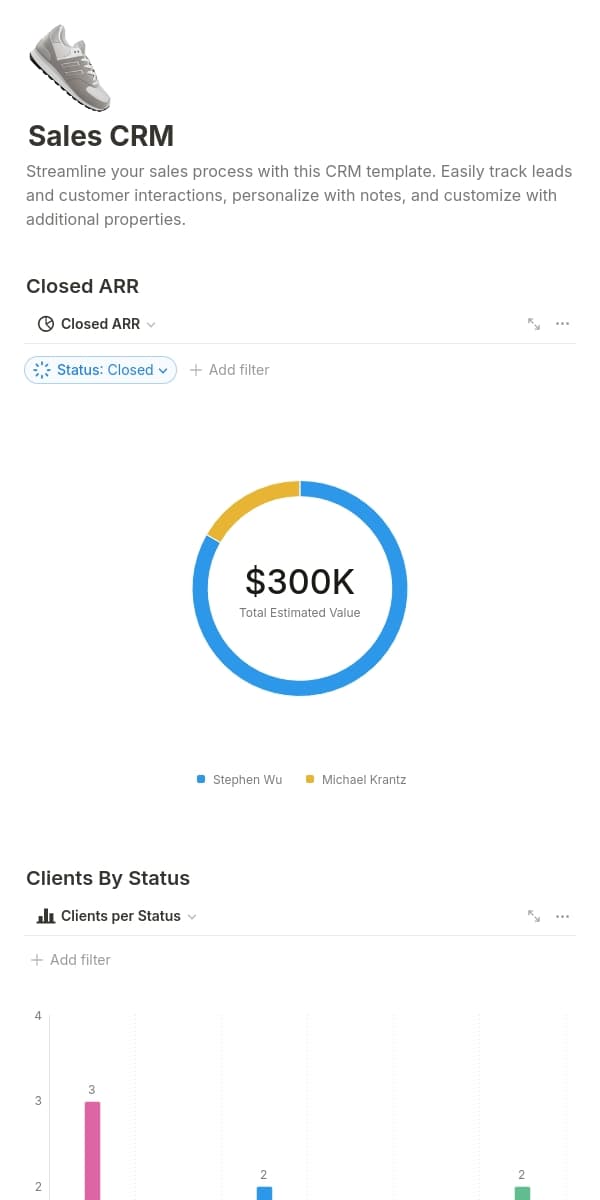600x1200 pixels.
Task: Toggle the Stephen Wu legend series
Action: [x=240, y=779]
